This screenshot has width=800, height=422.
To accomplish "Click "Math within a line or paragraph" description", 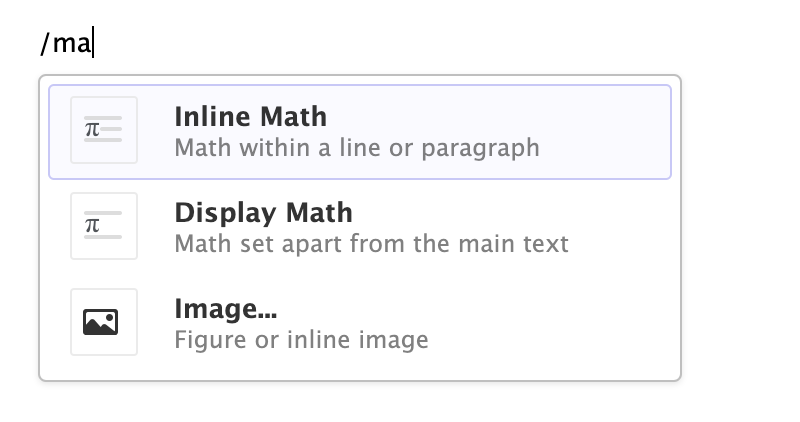I will (356, 148).
